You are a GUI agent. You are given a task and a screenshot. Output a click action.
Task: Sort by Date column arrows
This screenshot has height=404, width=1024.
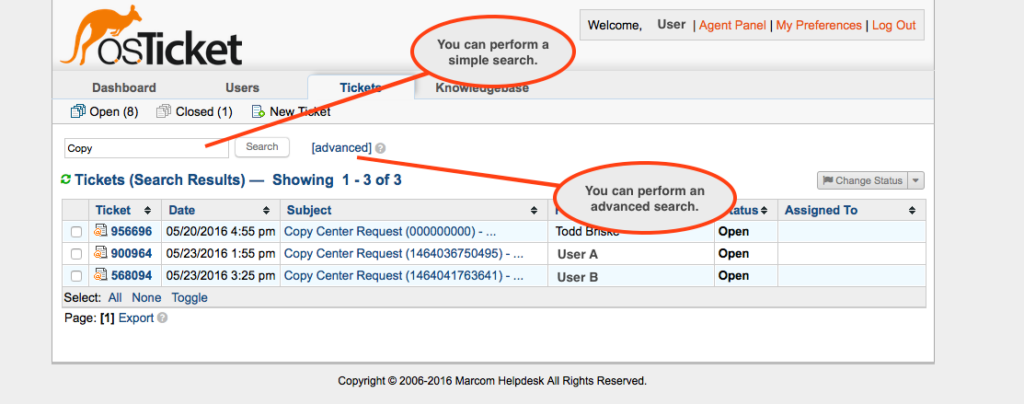coord(266,211)
